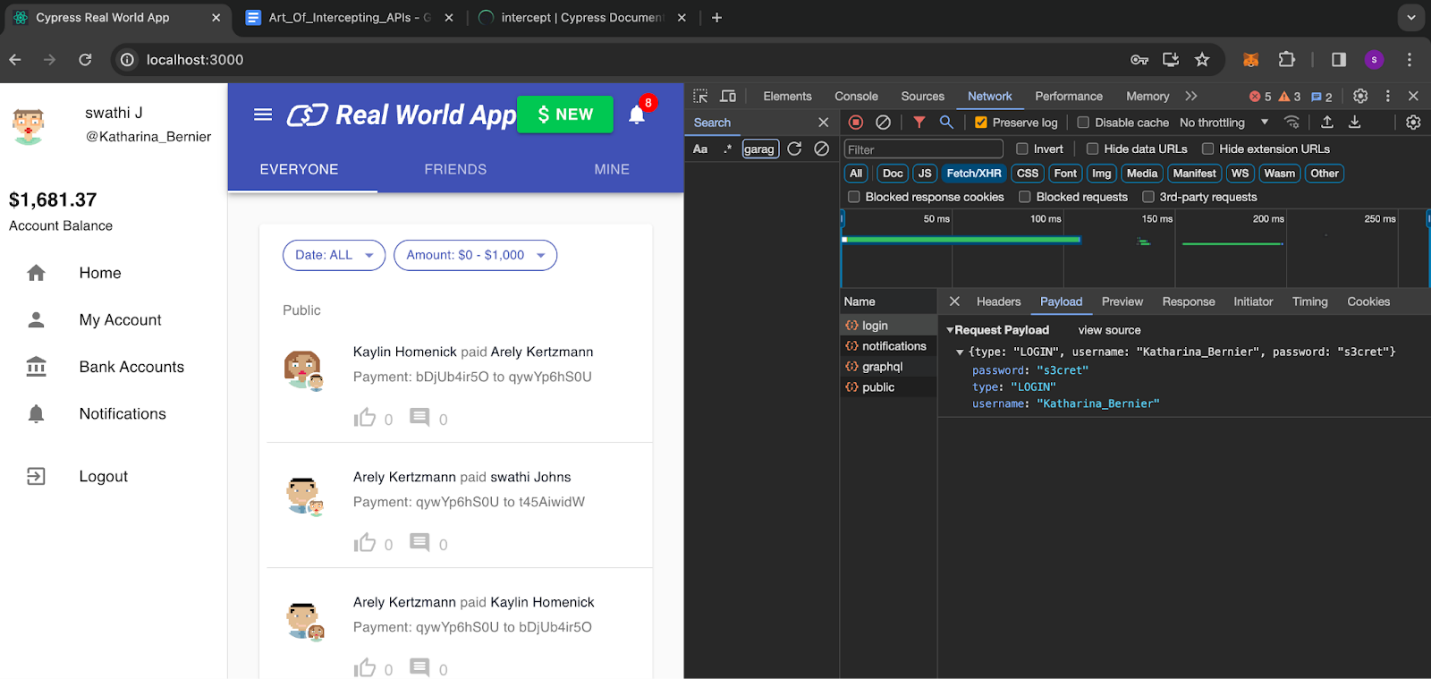Switch to the Headers tab

[x=998, y=301]
